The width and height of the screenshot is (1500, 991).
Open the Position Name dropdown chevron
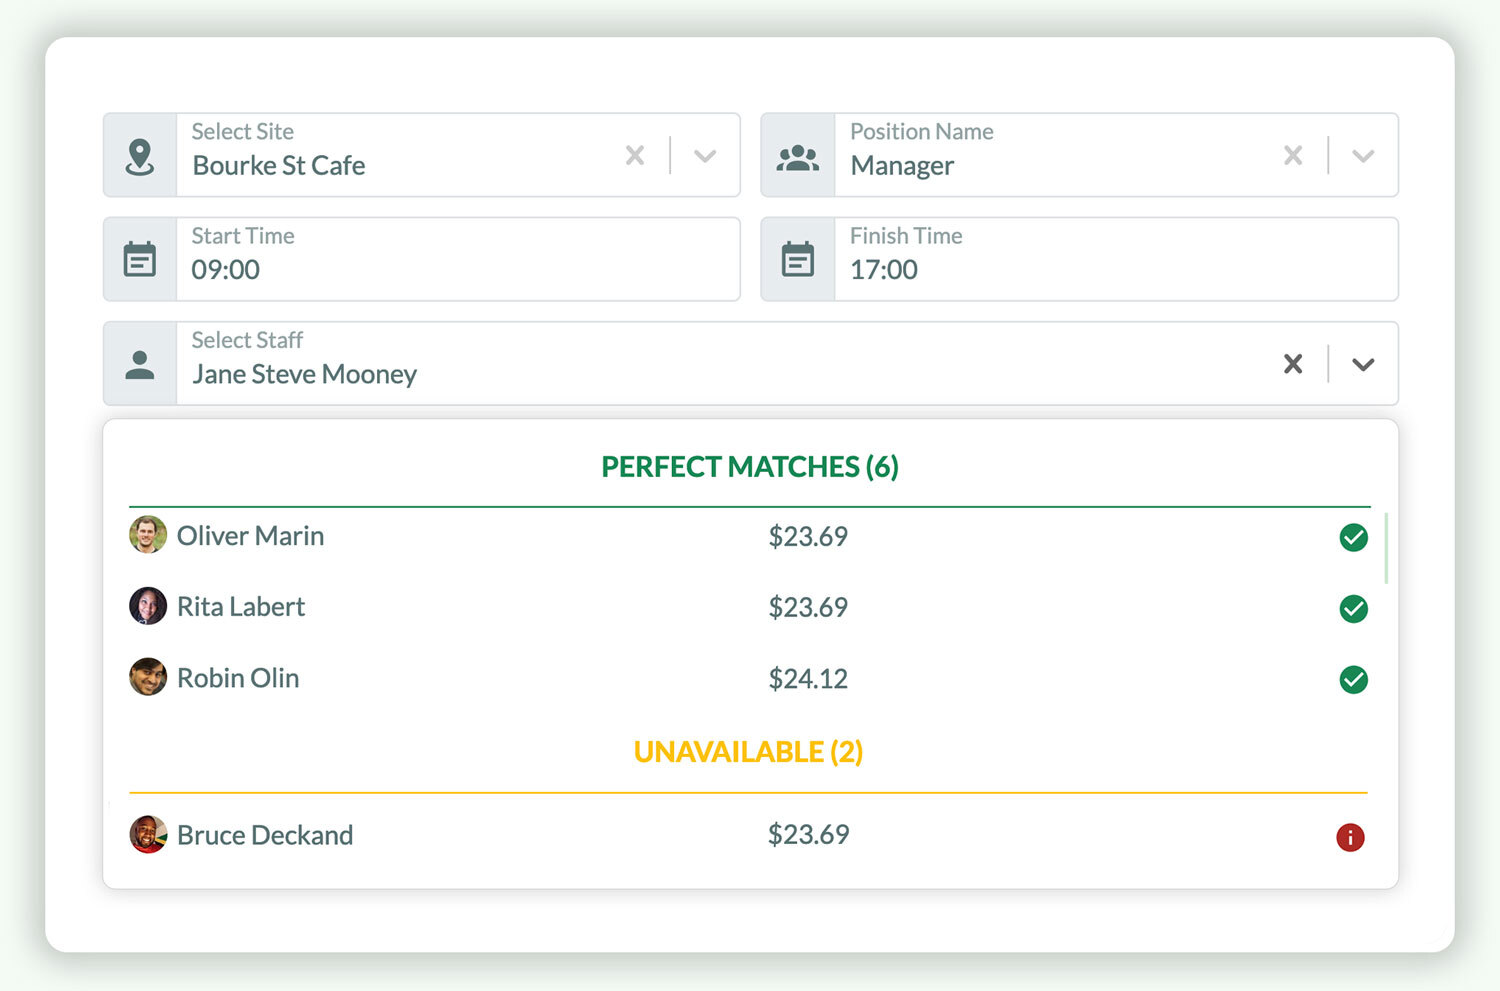pos(1363,156)
